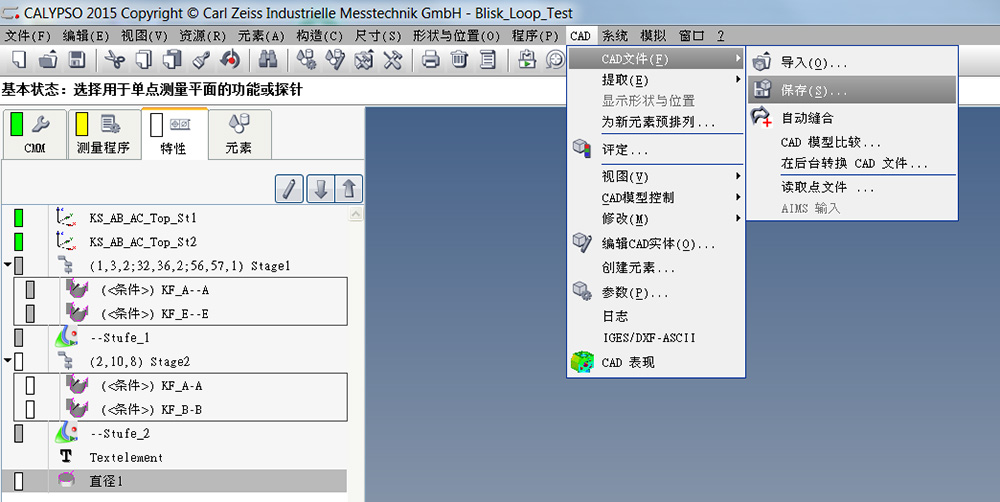The width and height of the screenshot is (1000, 502).
Task: Click the loop icon beside Stage1
Action: pos(65,265)
